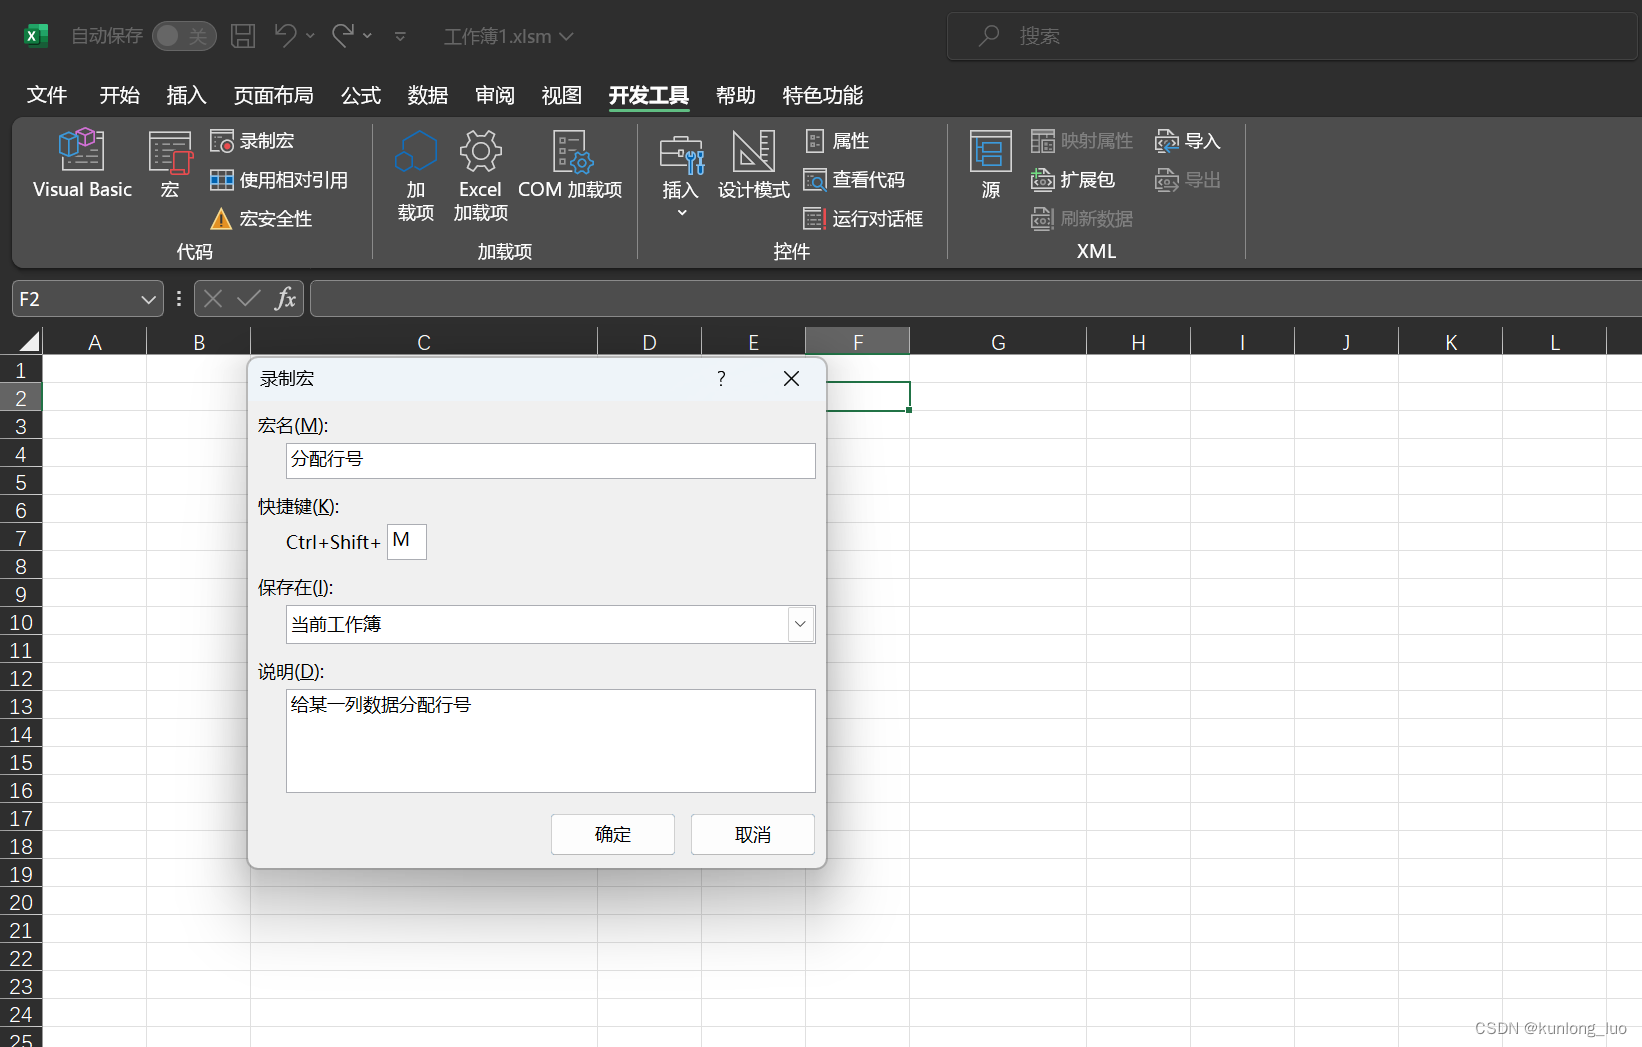Screen dimensions: 1642x1047
Task: Open the 宏 macros list
Action: 170,164
